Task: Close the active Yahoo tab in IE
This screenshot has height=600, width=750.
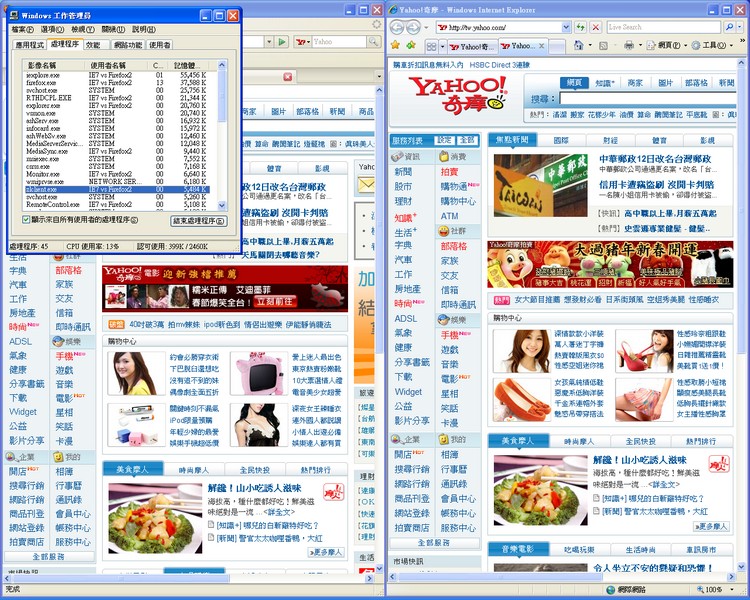Action: [541, 46]
